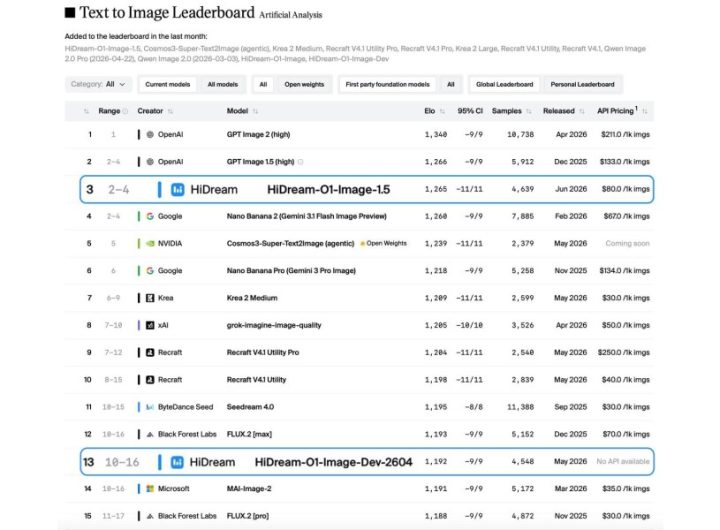This screenshot has width=720, height=530.
Task: Click the Microsoft logo beside MAI-Image-2
Action: (150, 489)
